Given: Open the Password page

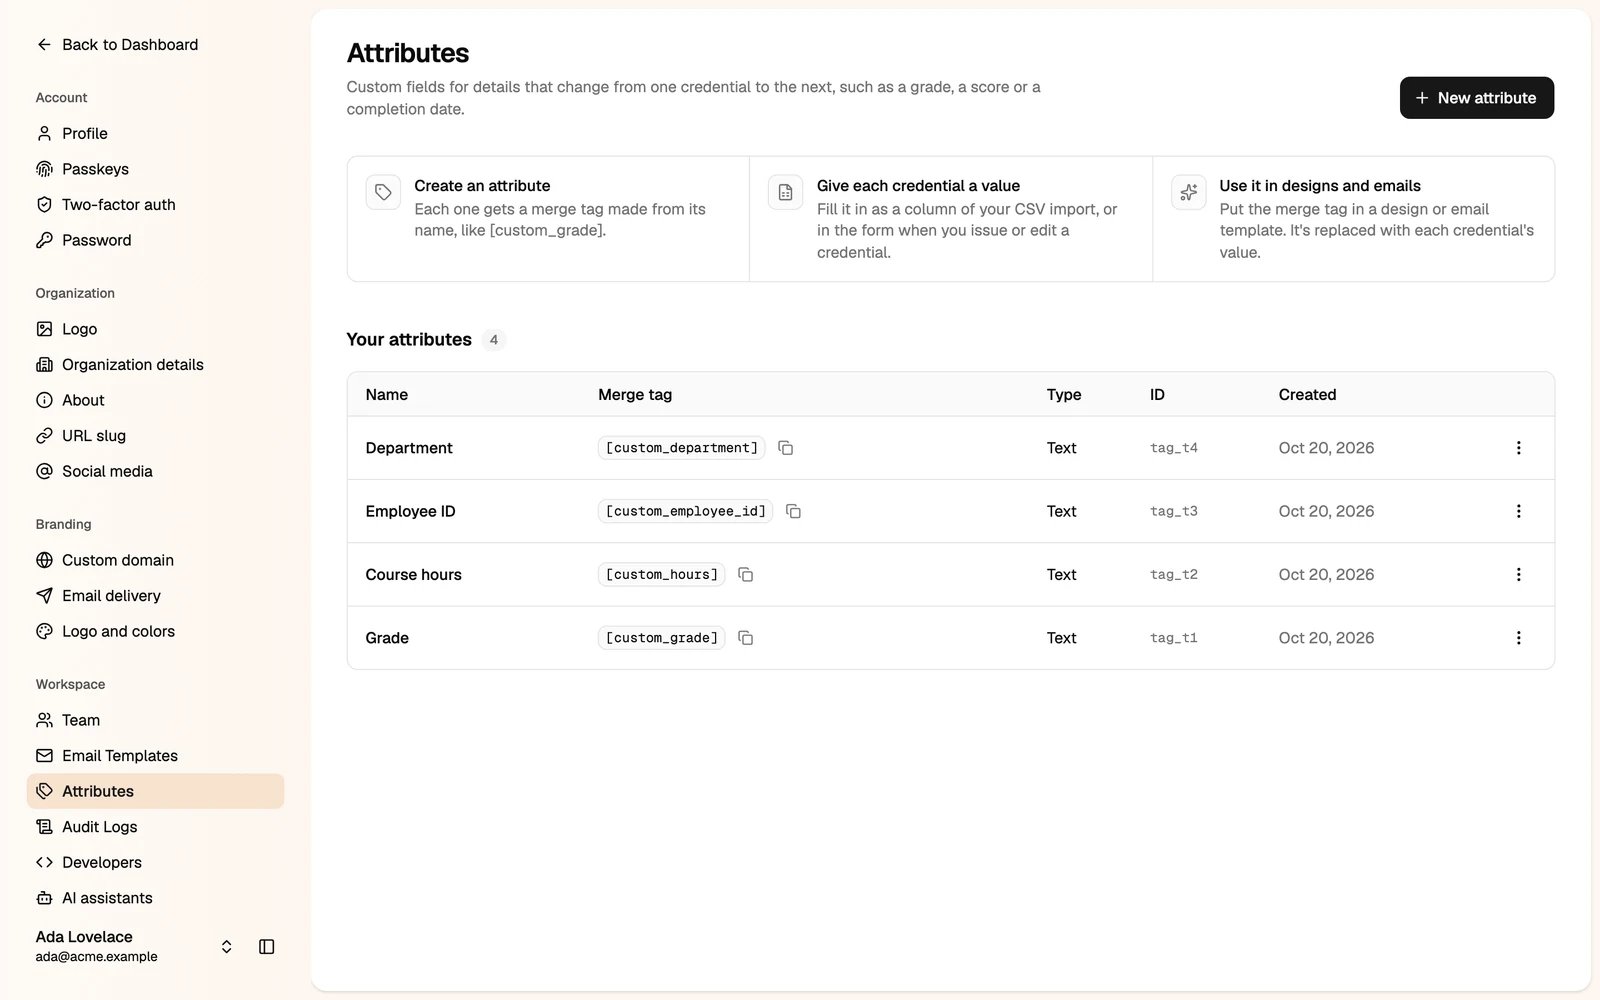Looking at the screenshot, I should (x=155, y=240).
